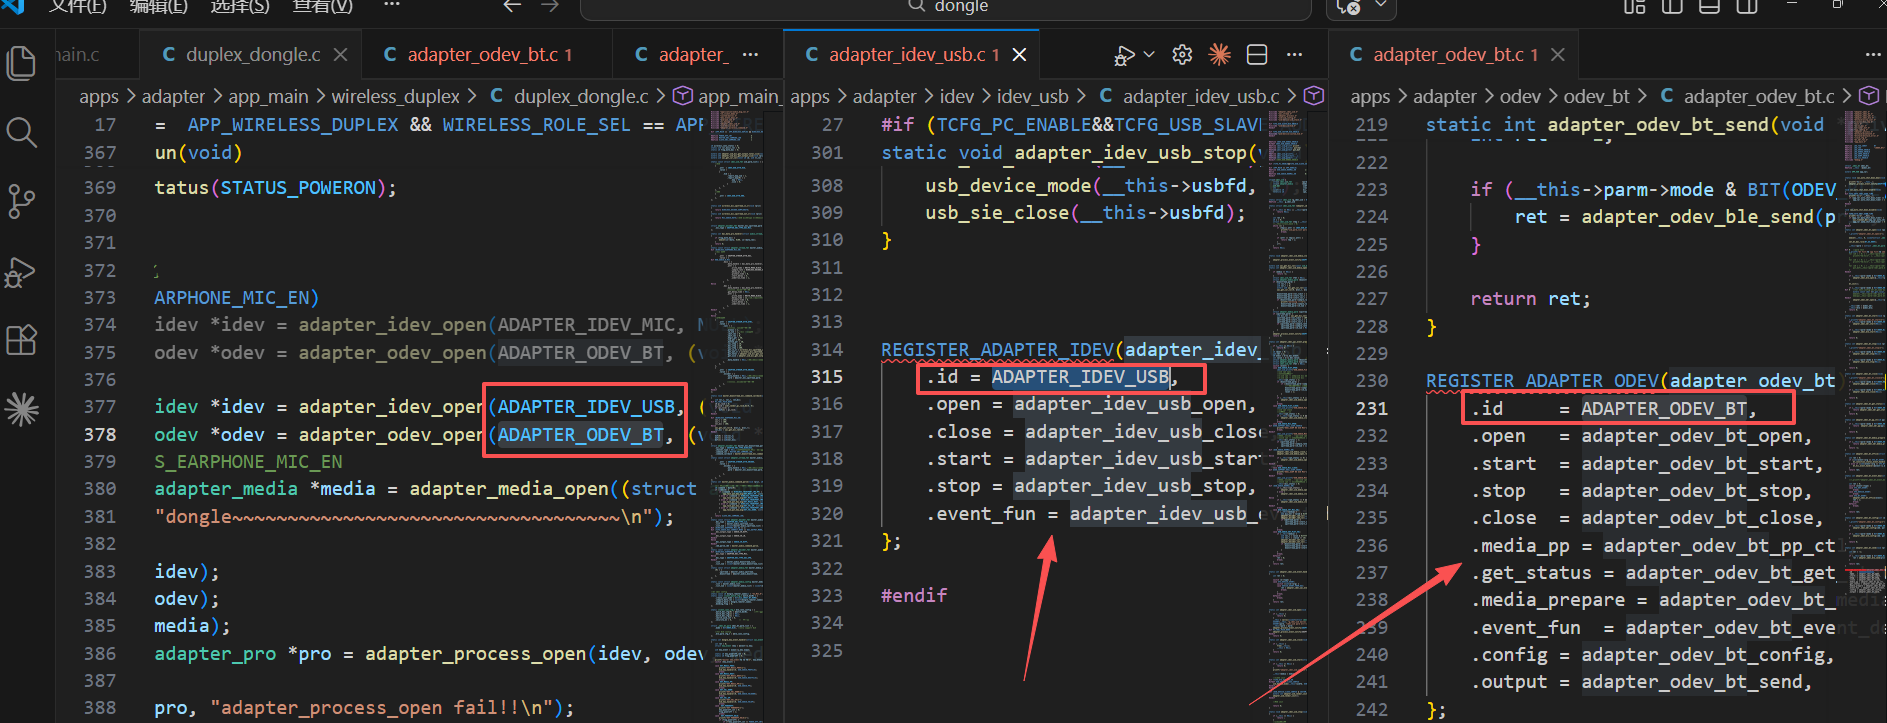This screenshot has height=723, width=1887.
Task: Open the 选择(S) menu
Action: [240, 6]
